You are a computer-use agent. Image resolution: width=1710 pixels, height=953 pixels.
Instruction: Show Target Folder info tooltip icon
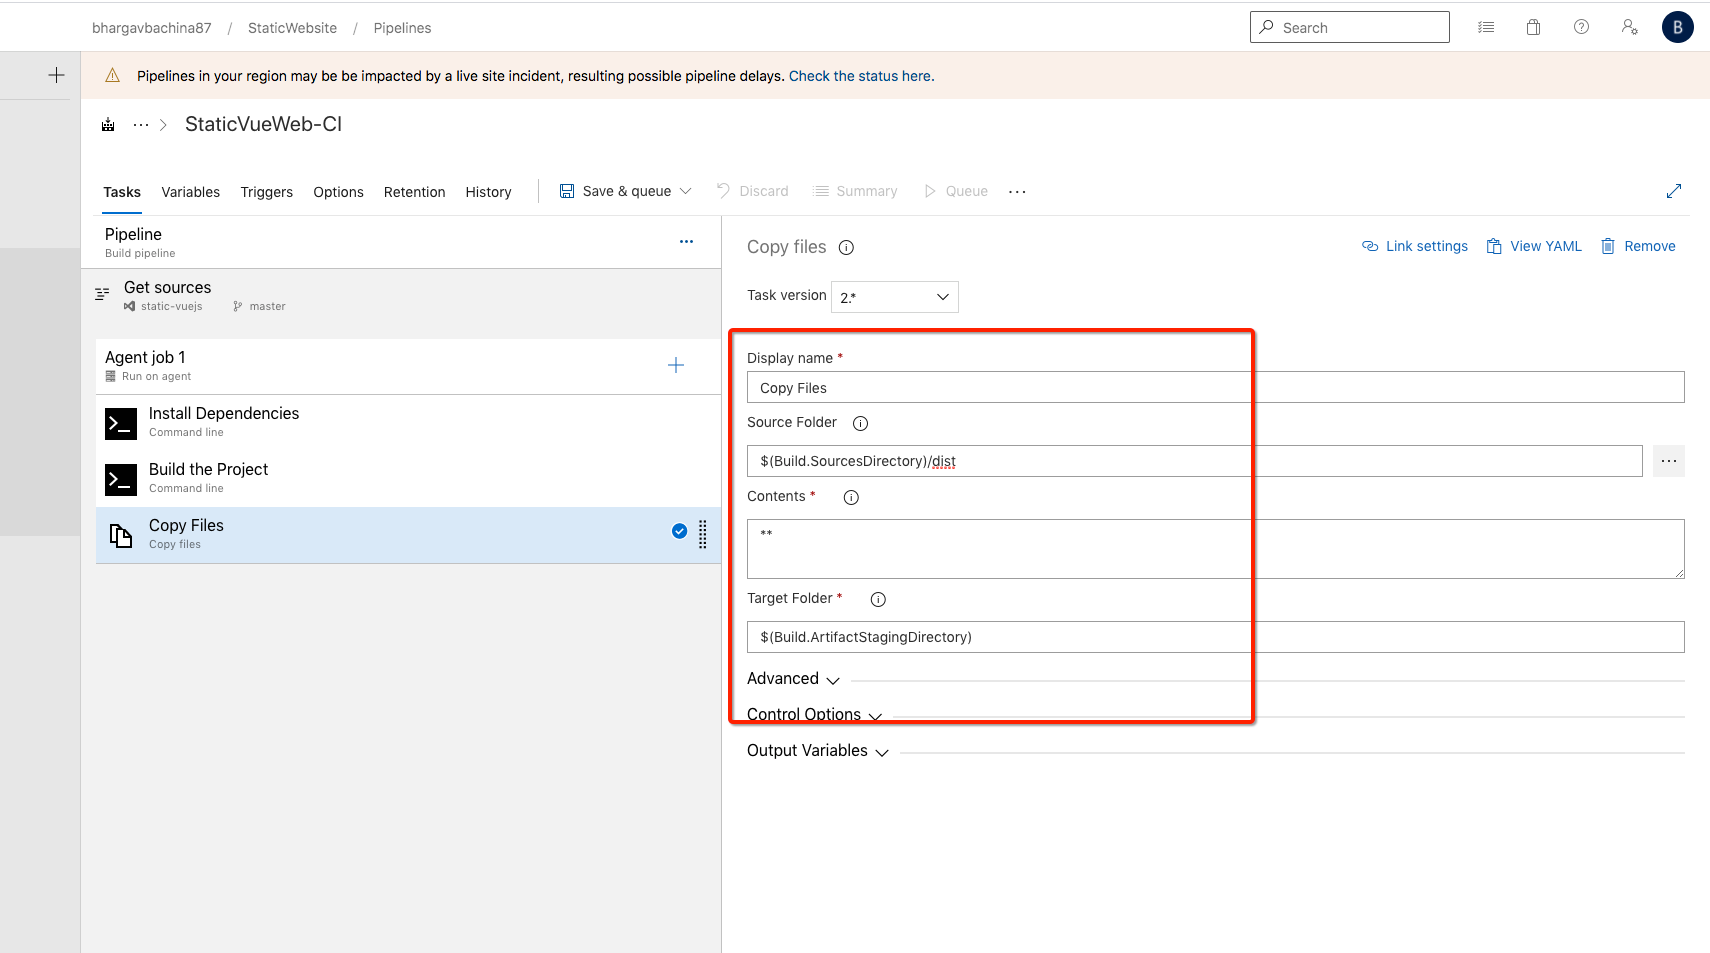[878, 599]
